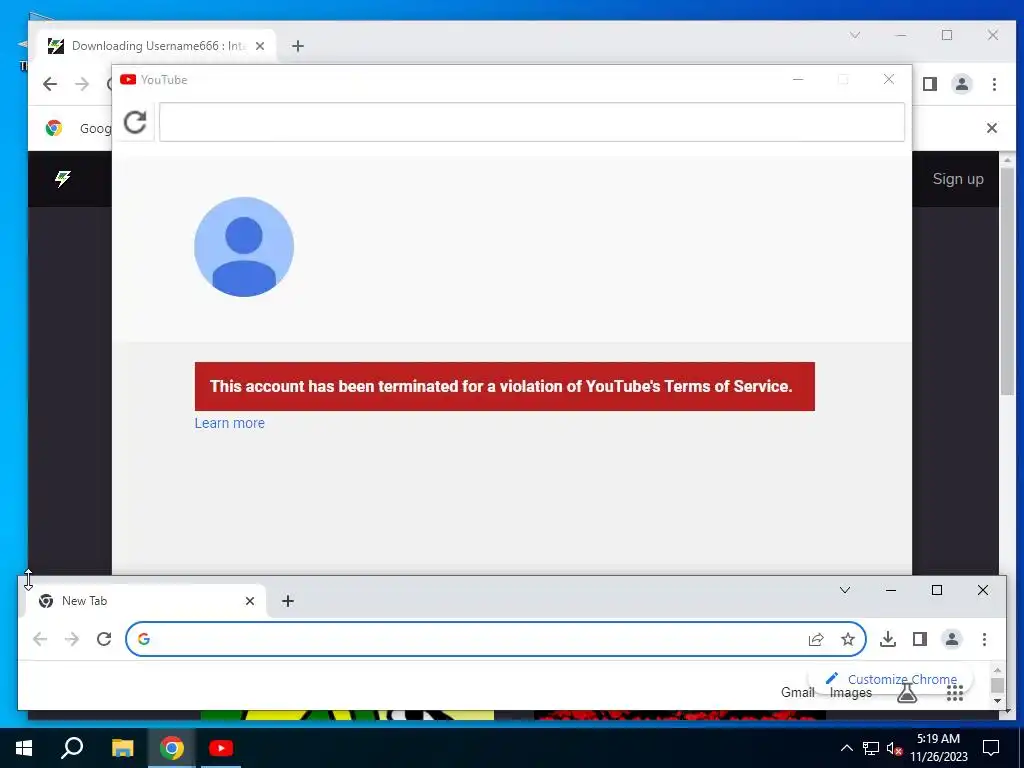
Task: Click the YouTube logo in popup title bar
Action: pos(128,80)
